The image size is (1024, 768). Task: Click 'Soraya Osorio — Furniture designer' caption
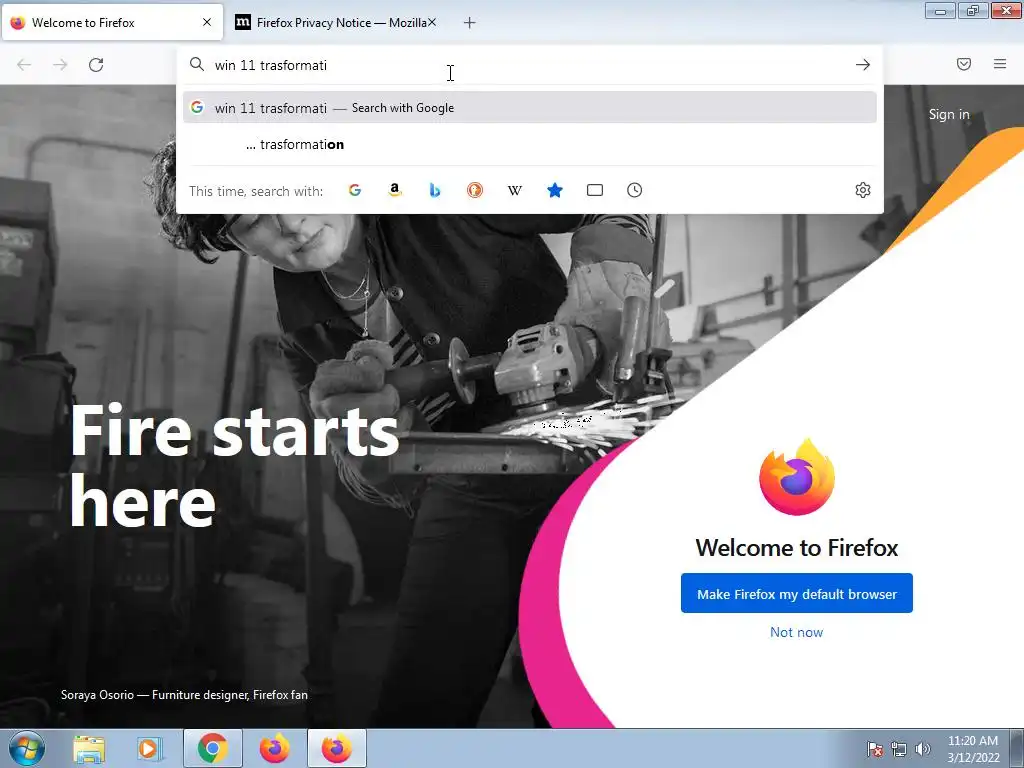click(x=184, y=695)
